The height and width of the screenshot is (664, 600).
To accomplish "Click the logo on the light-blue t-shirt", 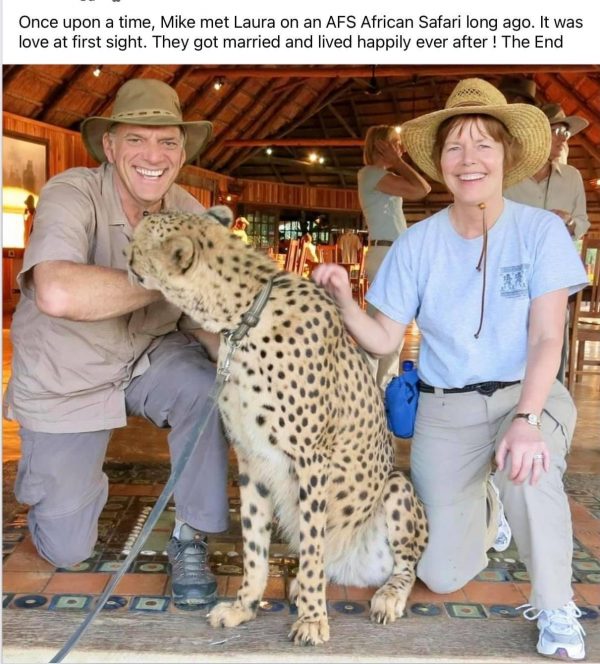I will click(513, 280).
